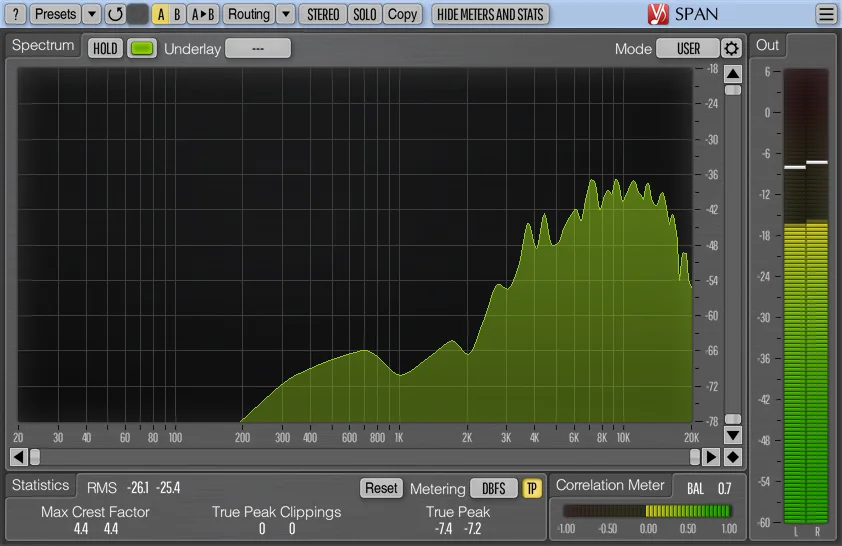
Task: Select the A state slot
Action: coord(161,14)
